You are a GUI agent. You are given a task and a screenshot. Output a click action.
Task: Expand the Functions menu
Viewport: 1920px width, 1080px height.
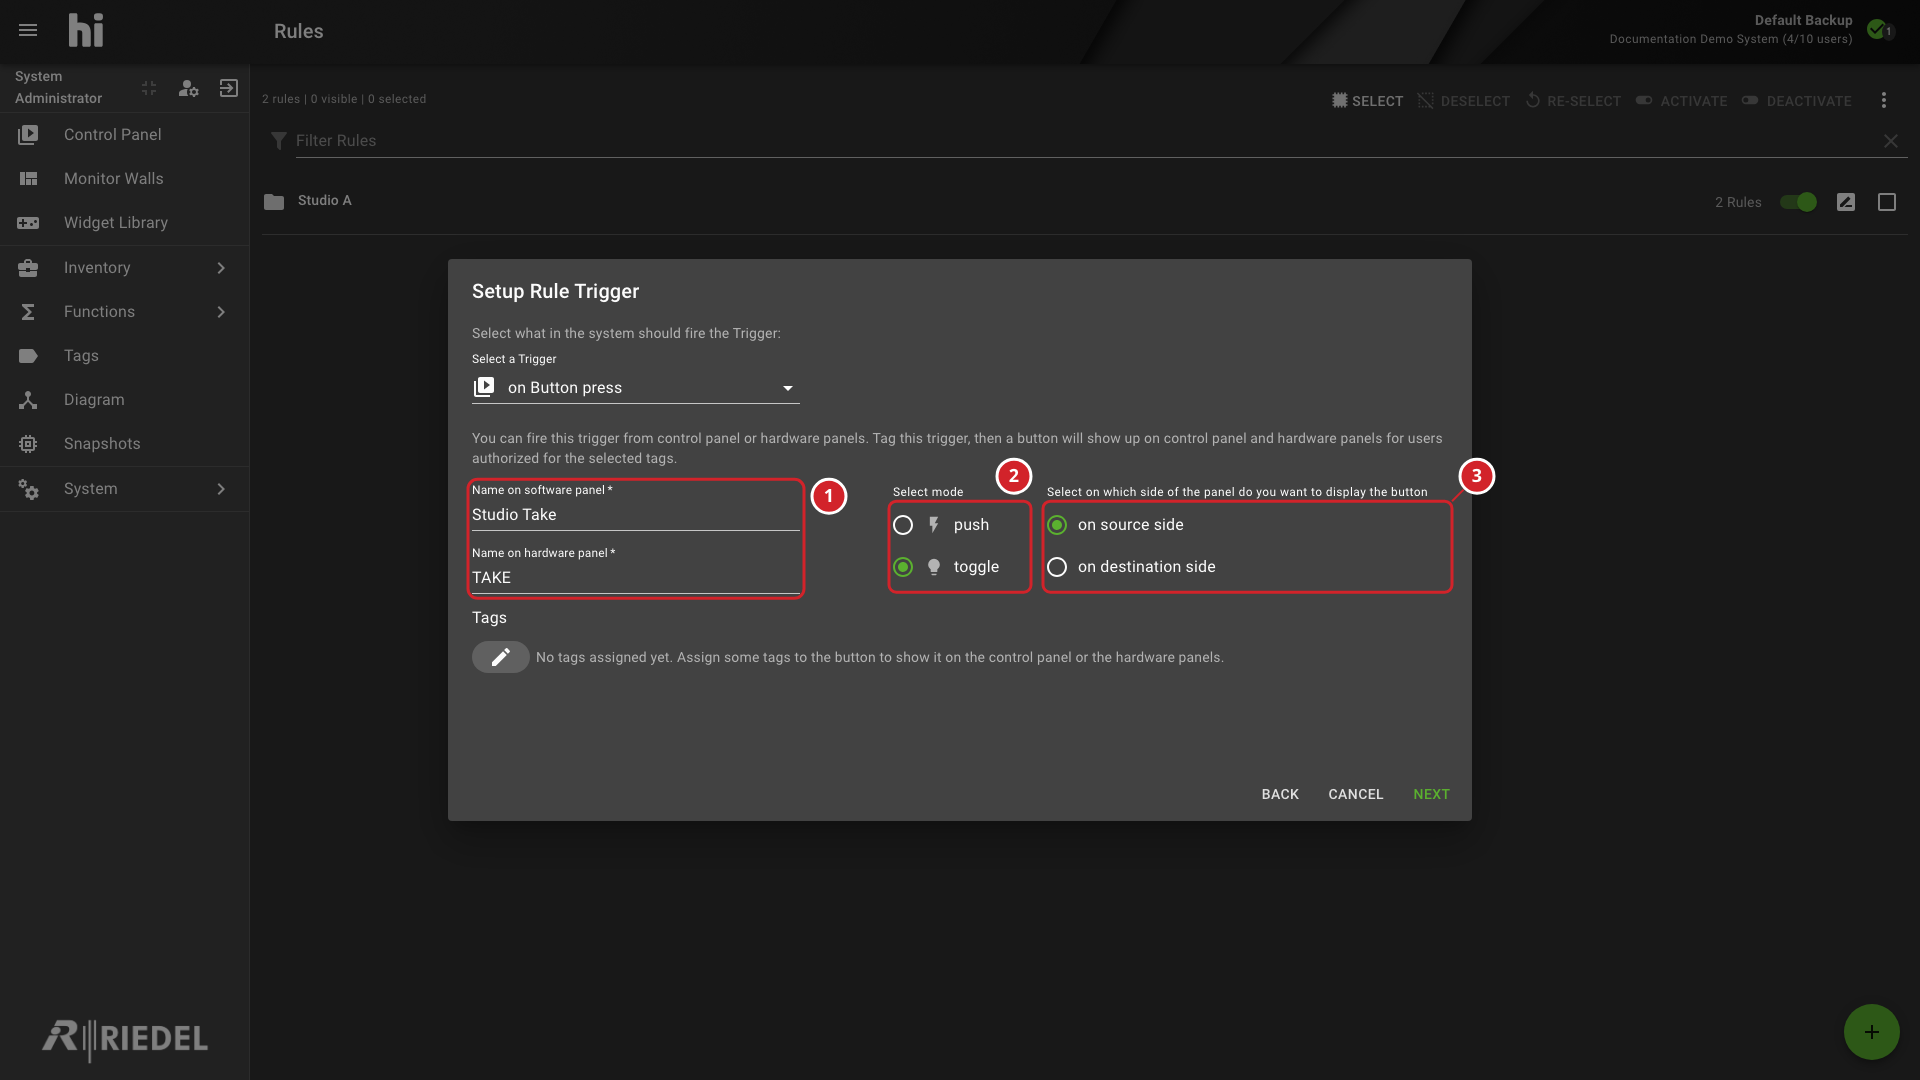[124, 312]
